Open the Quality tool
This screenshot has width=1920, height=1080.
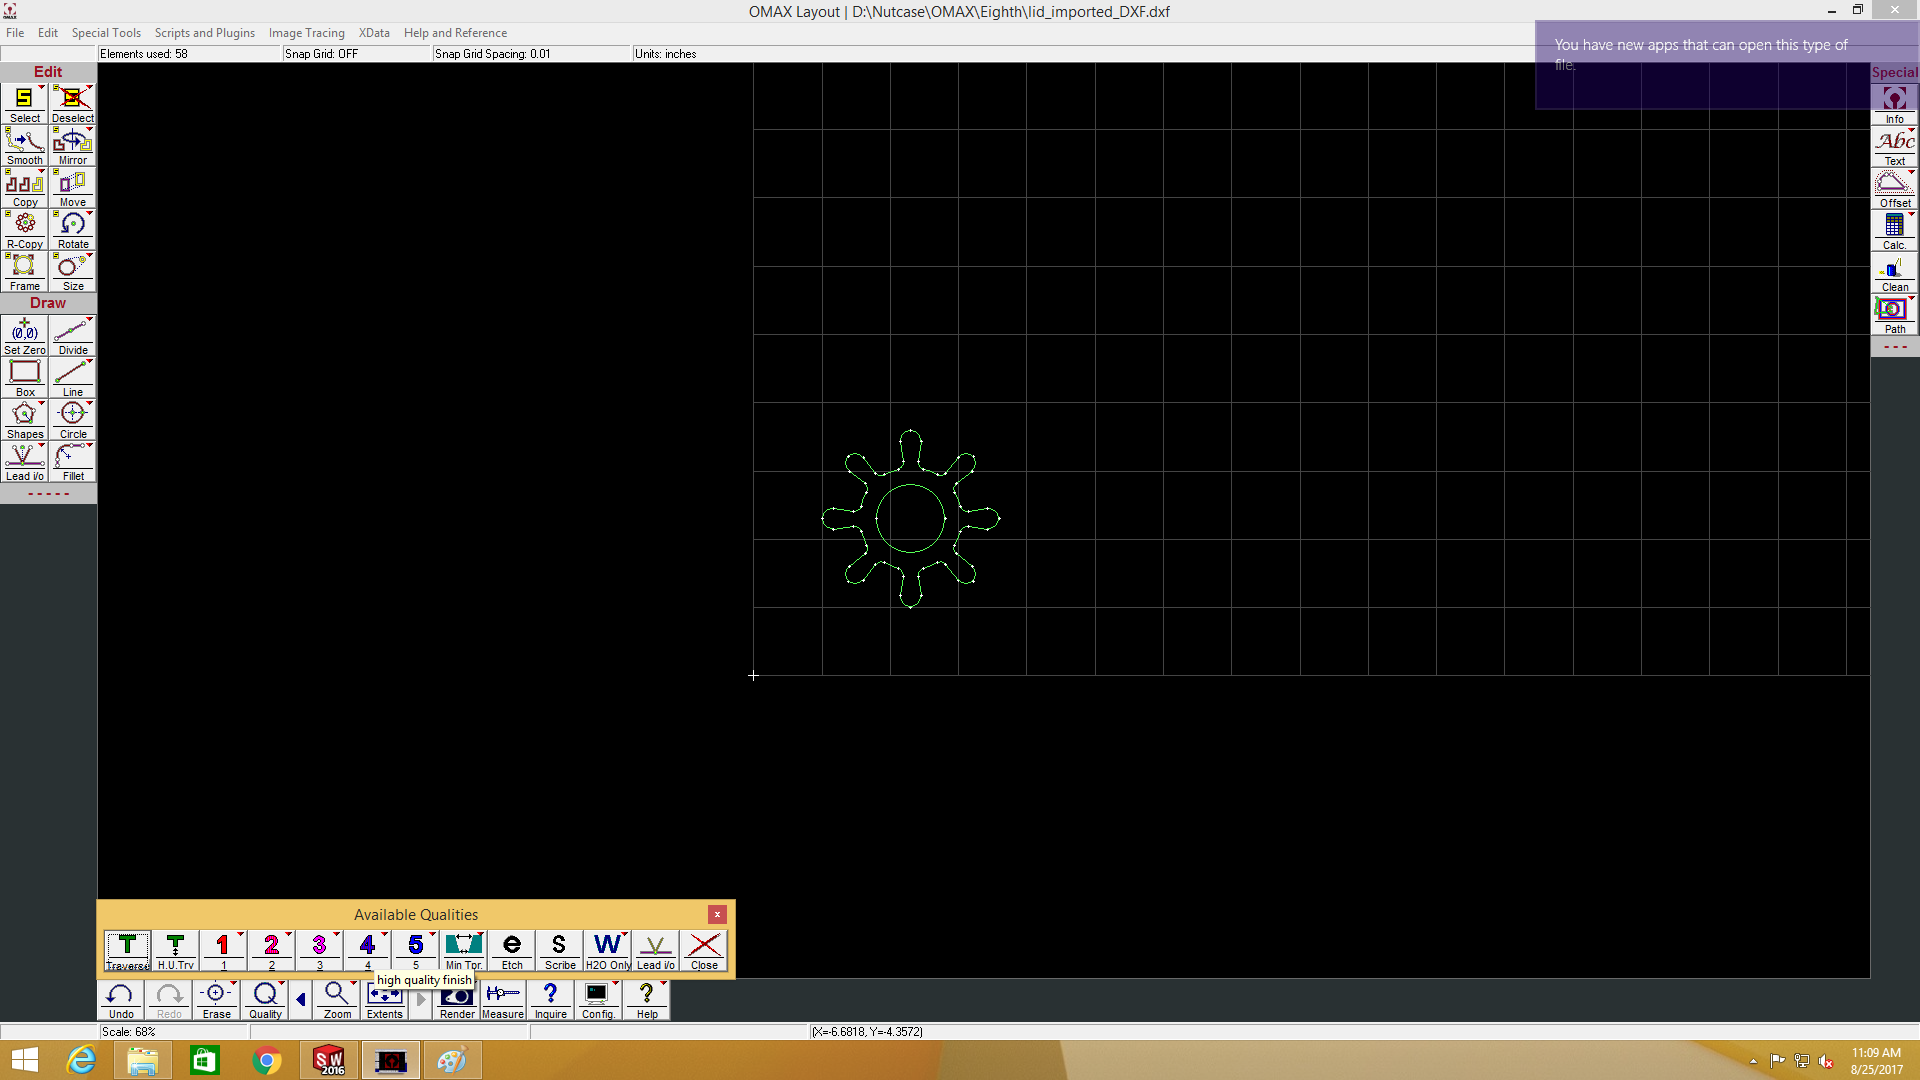pyautogui.click(x=265, y=1000)
